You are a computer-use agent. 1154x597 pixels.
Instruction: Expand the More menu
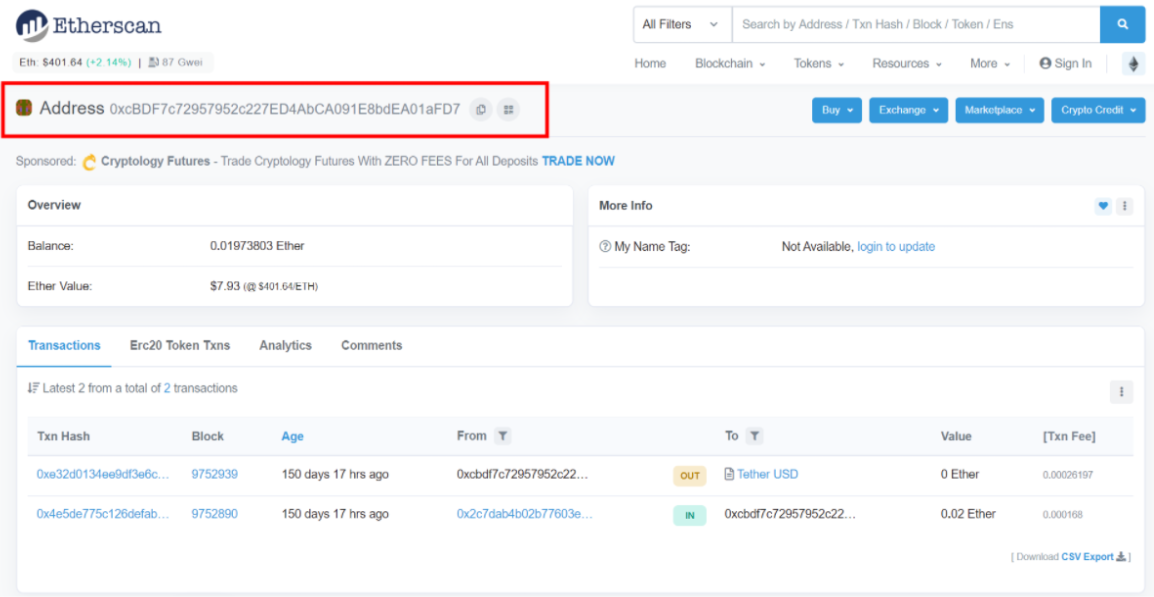990,64
